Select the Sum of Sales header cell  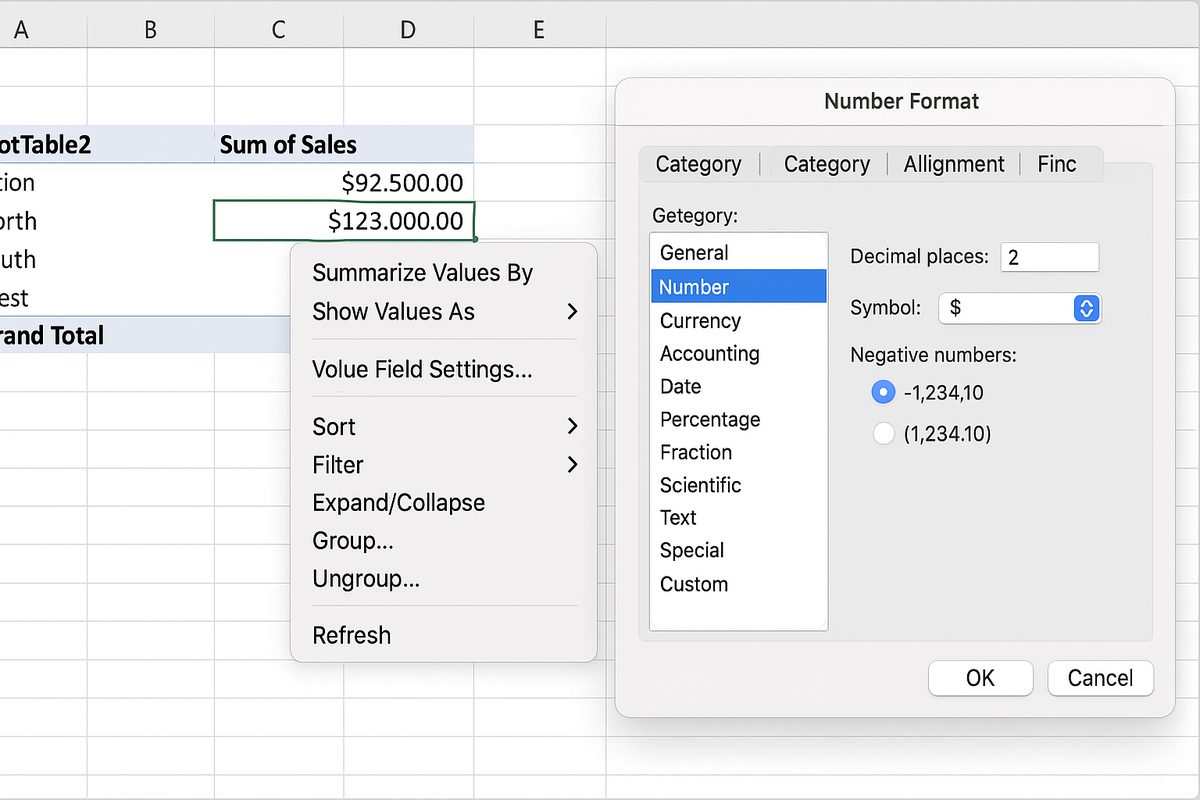tap(344, 145)
